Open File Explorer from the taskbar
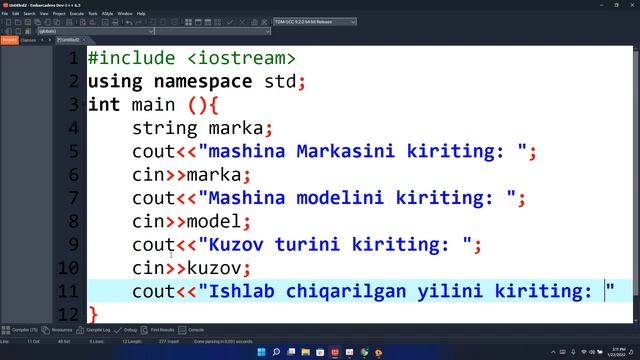Image resolution: width=640 pixels, height=360 pixels. click(x=305, y=352)
